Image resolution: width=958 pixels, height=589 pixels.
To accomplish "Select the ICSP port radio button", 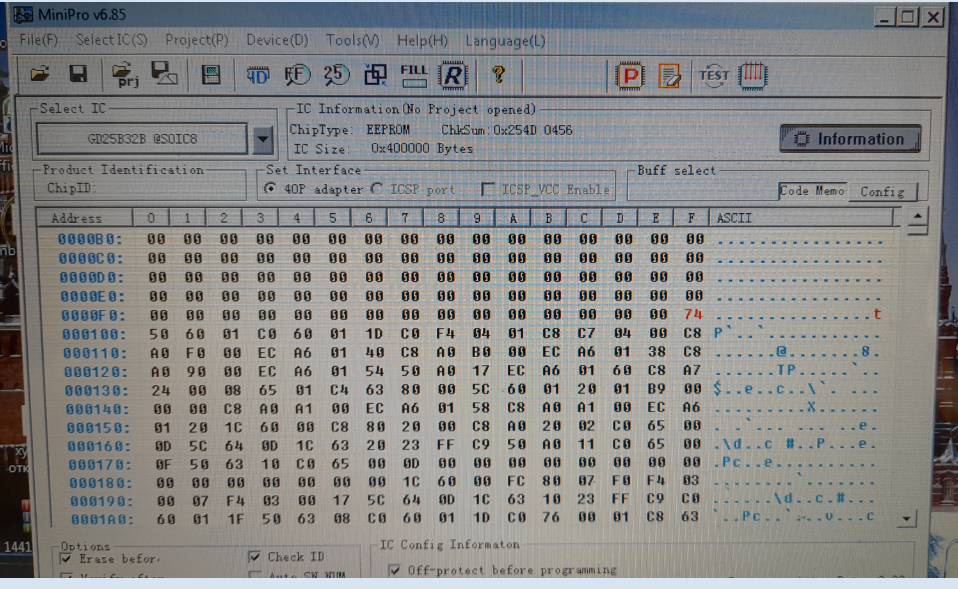I will (377, 189).
